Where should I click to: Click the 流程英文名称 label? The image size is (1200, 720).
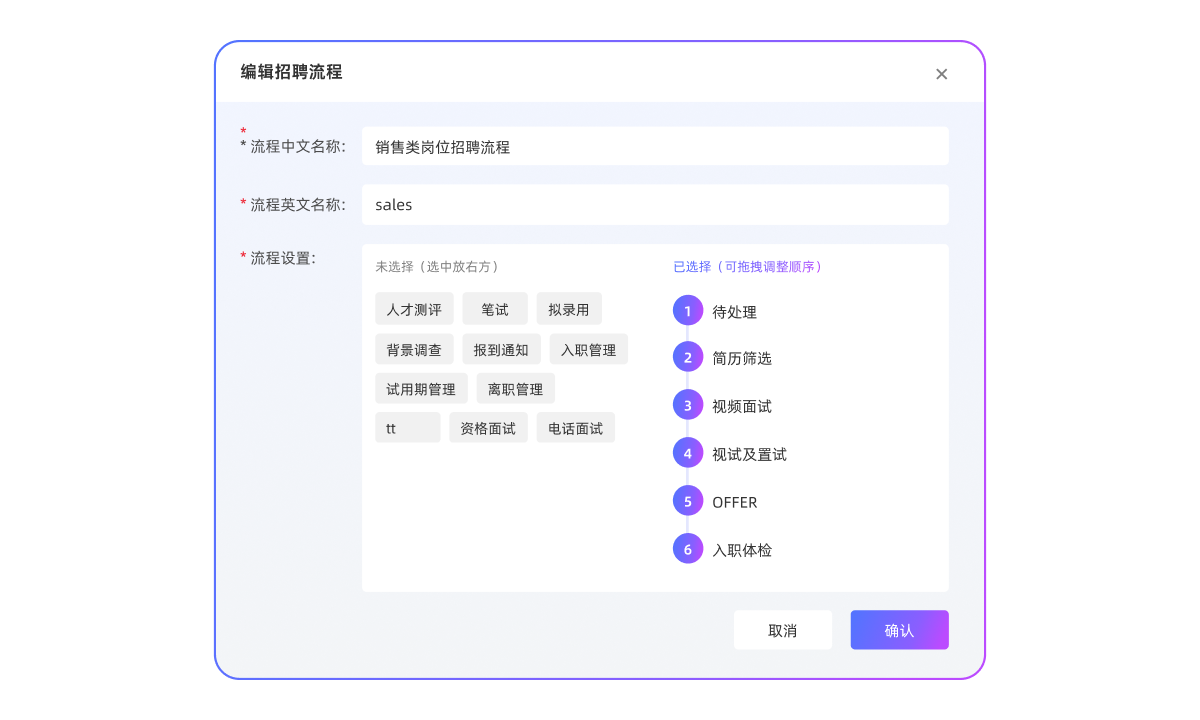[x=298, y=204]
